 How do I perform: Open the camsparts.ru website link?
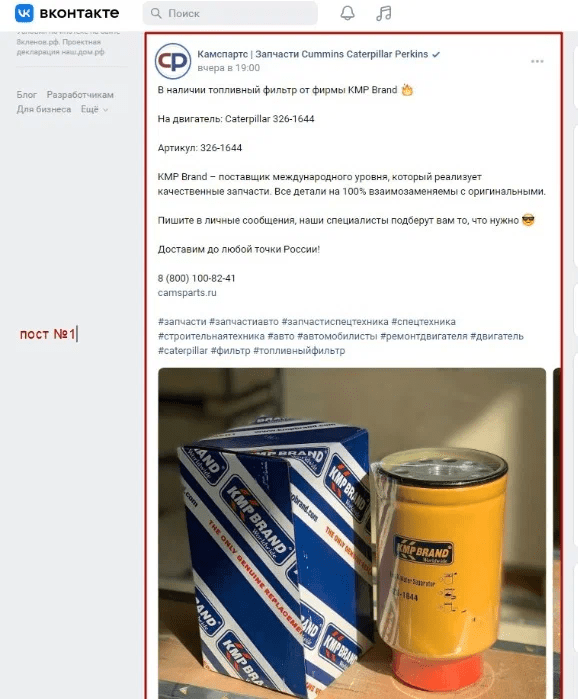[187, 292]
